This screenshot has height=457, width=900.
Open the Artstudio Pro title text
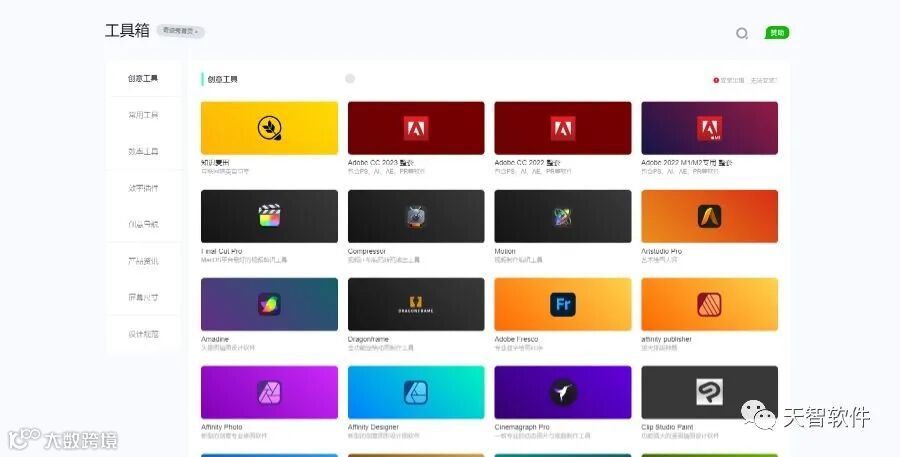(x=662, y=251)
